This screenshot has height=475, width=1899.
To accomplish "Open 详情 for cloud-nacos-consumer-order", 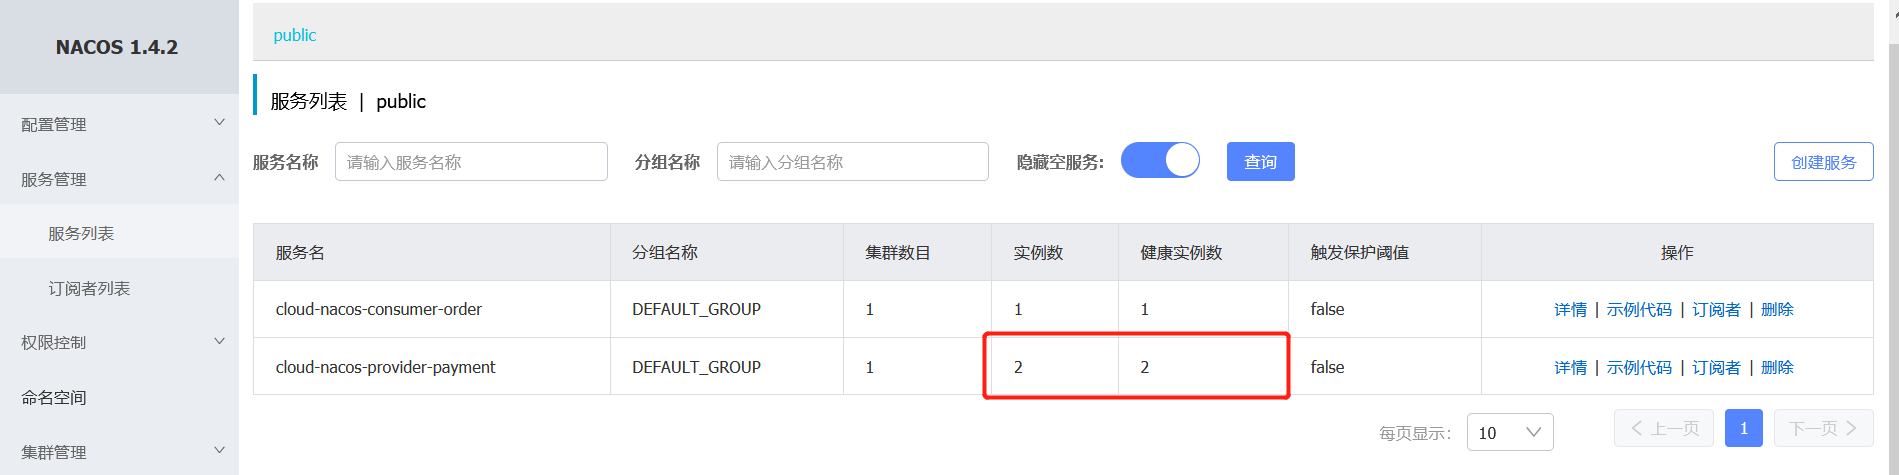I will point(1570,310).
